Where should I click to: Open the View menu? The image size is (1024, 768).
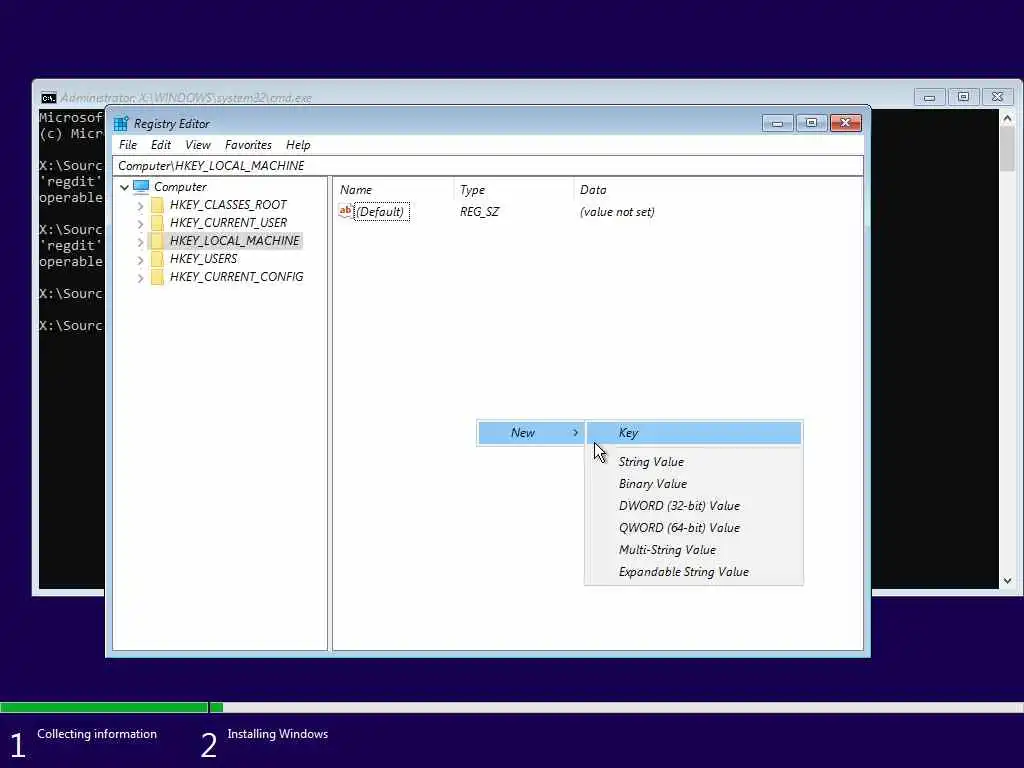click(x=197, y=145)
